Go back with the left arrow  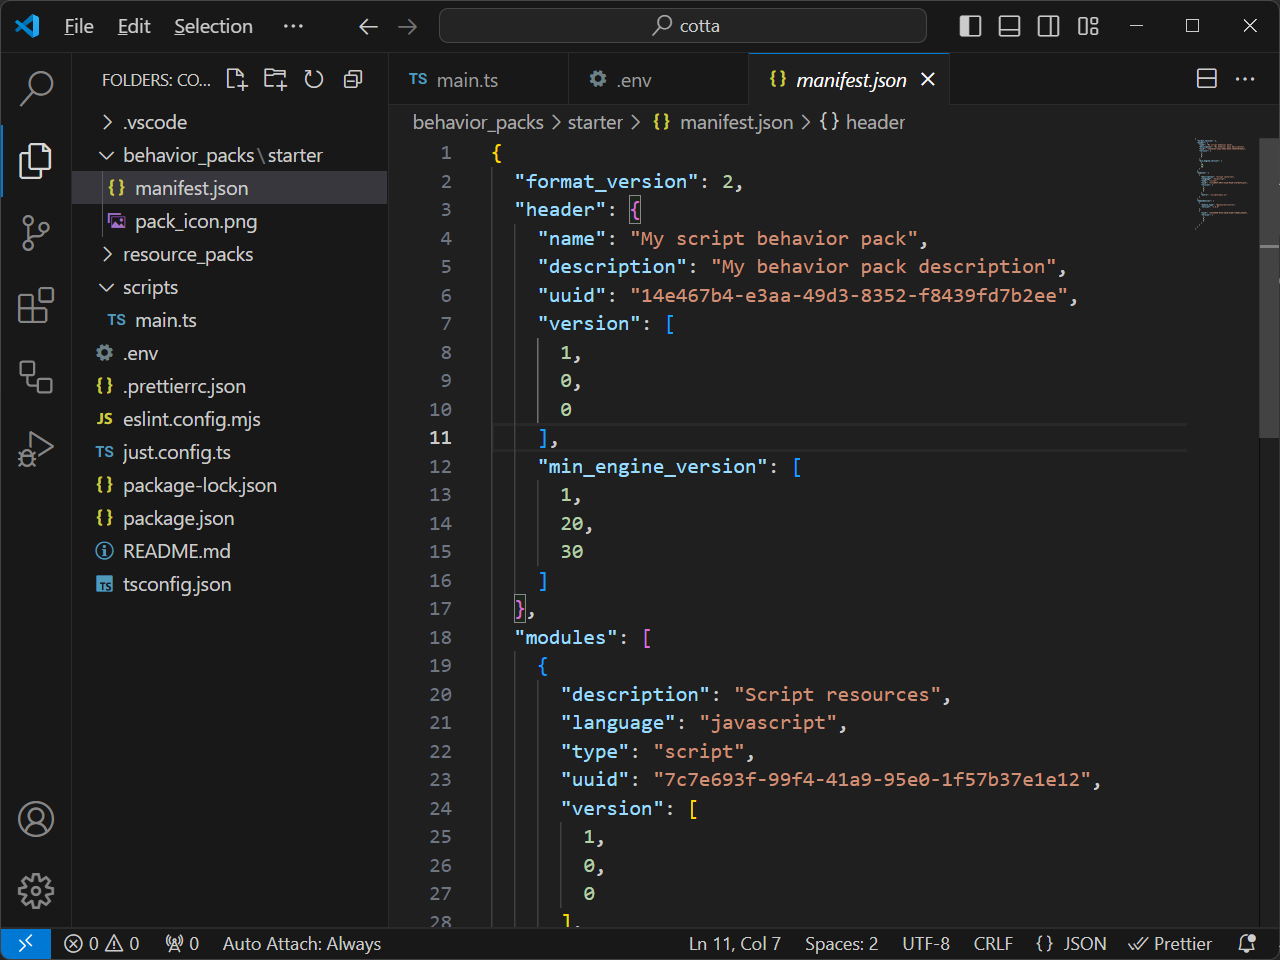click(368, 26)
